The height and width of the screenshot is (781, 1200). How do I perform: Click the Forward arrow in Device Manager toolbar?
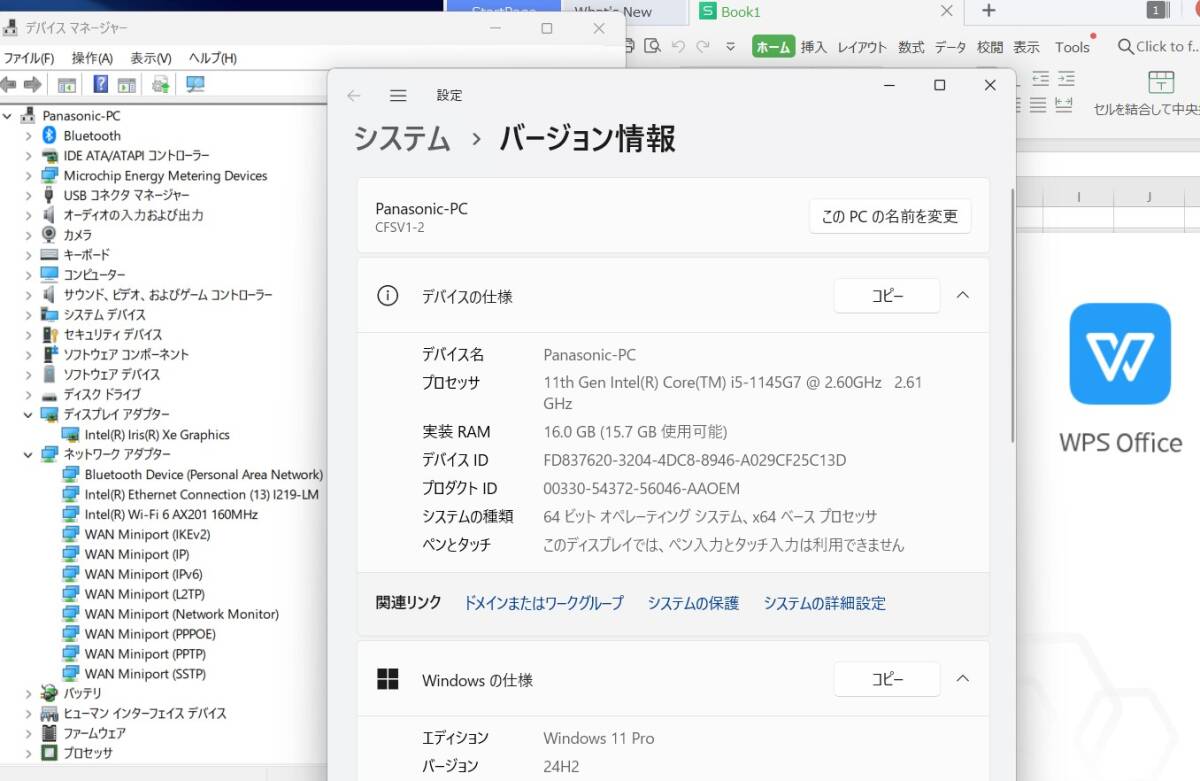pyautogui.click(x=32, y=85)
